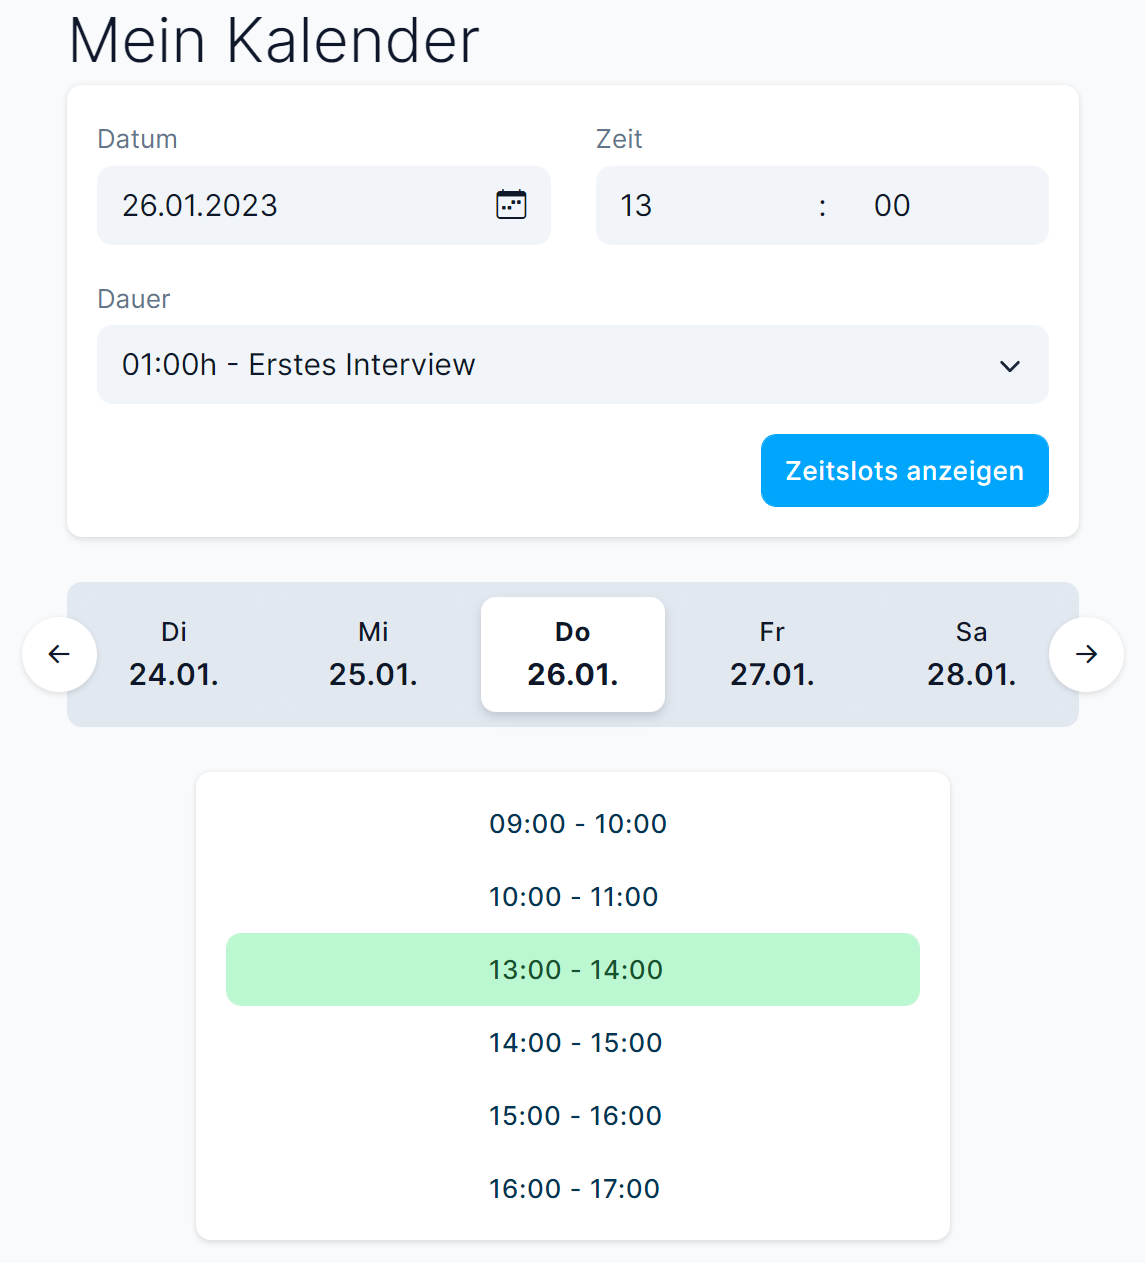Expand the Dauer dropdown chevron
Viewport: 1145px width, 1263px height.
(x=1010, y=366)
